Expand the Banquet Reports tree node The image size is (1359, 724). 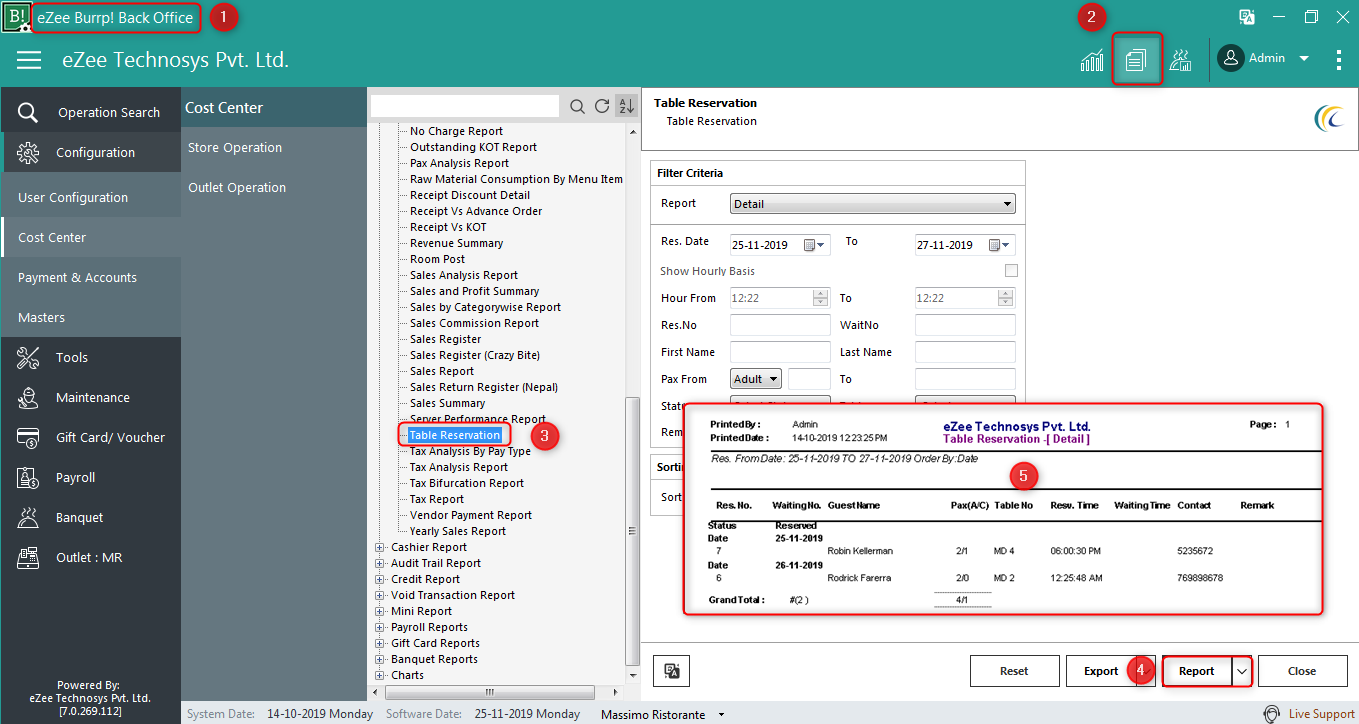(380, 659)
